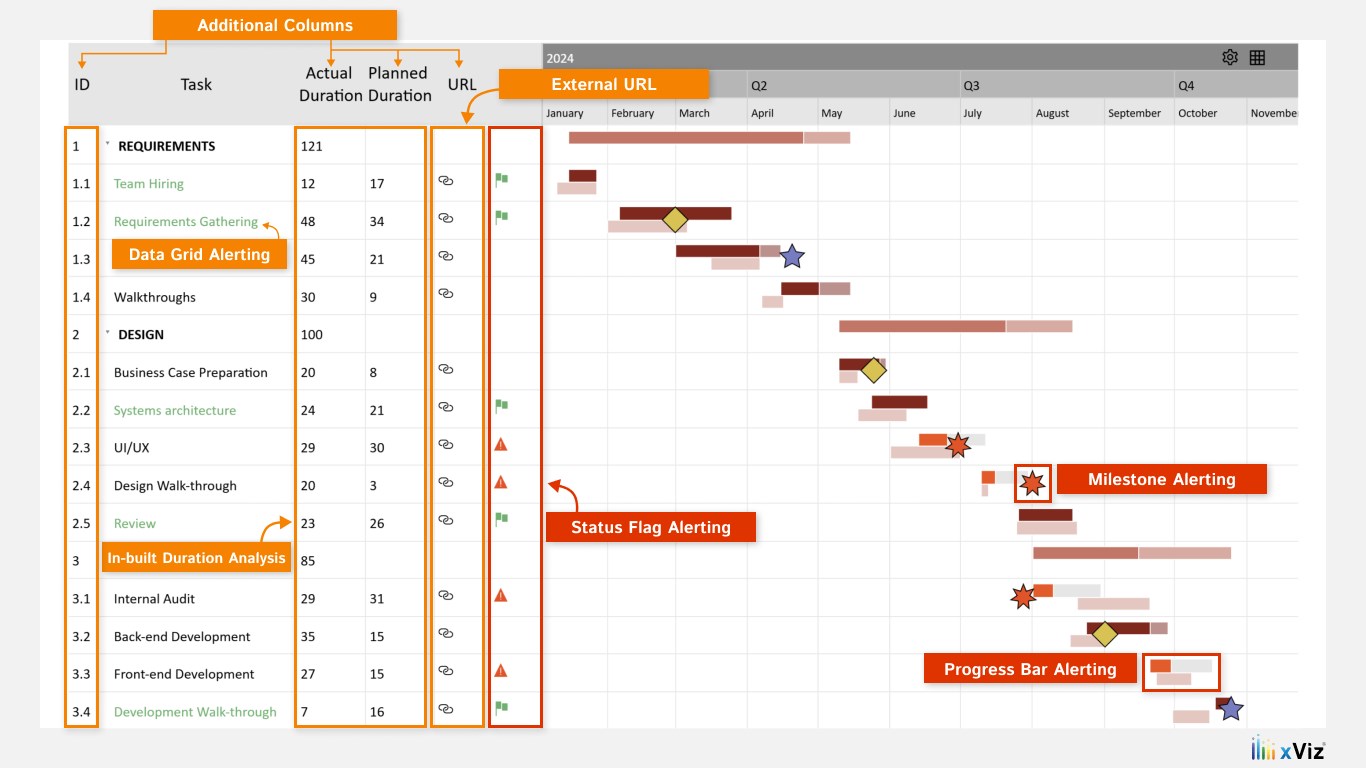The width and height of the screenshot is (1366, 768).
Task: Click the red warning icon for UI/UX
Action: pos(501,444)
